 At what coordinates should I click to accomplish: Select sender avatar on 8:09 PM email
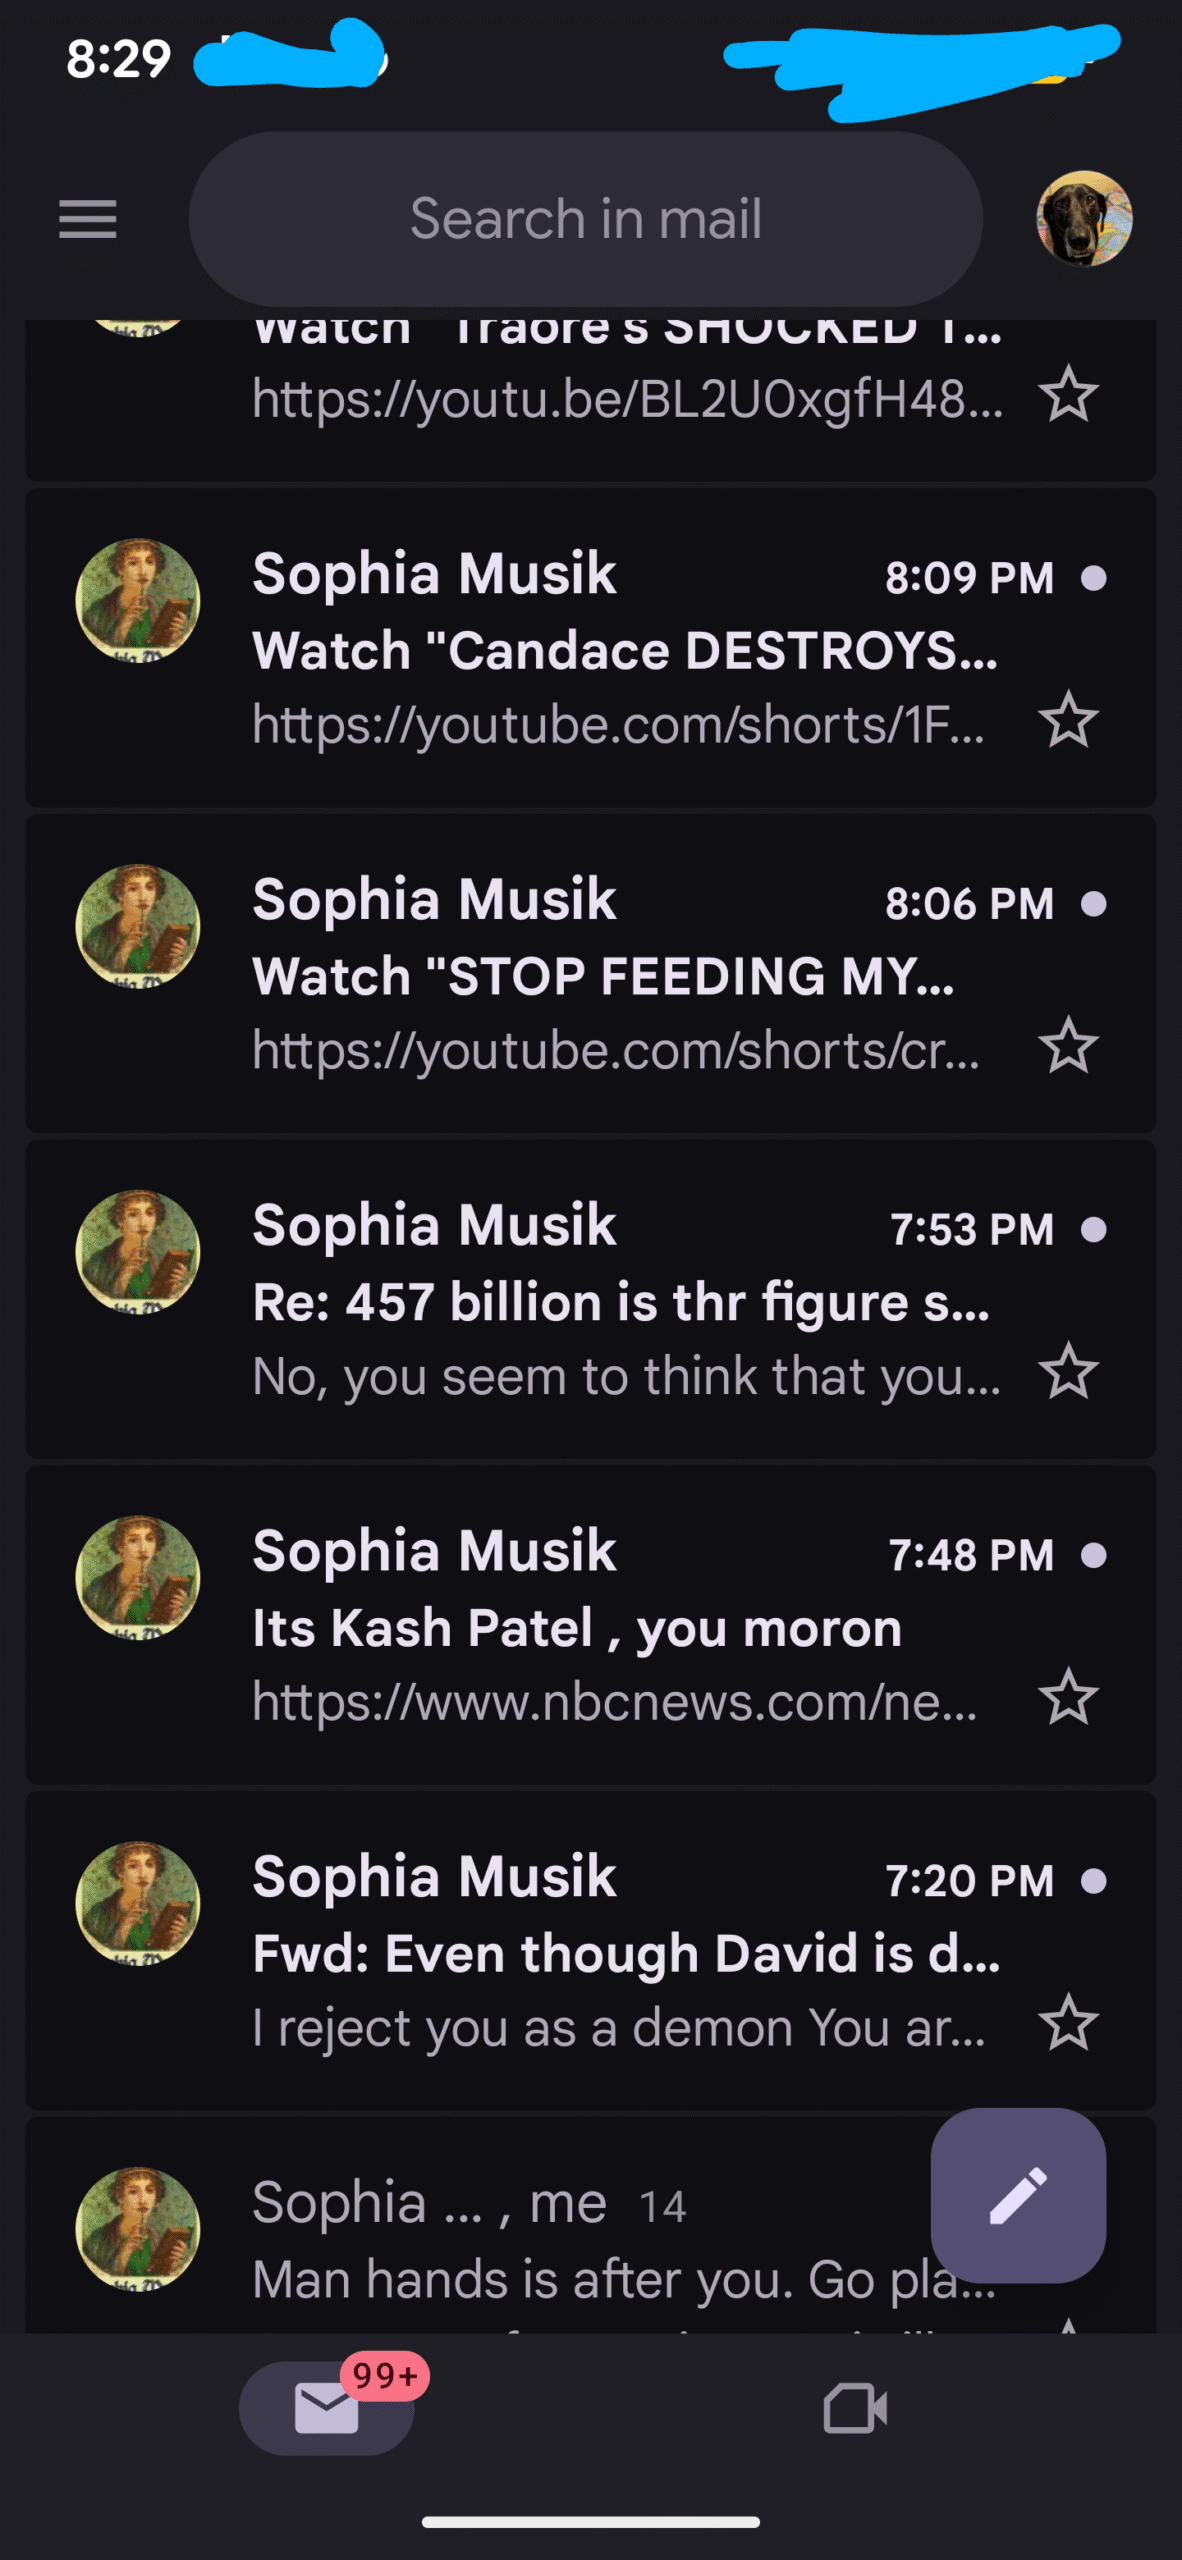pyautogui.click(x=138, y=601)
